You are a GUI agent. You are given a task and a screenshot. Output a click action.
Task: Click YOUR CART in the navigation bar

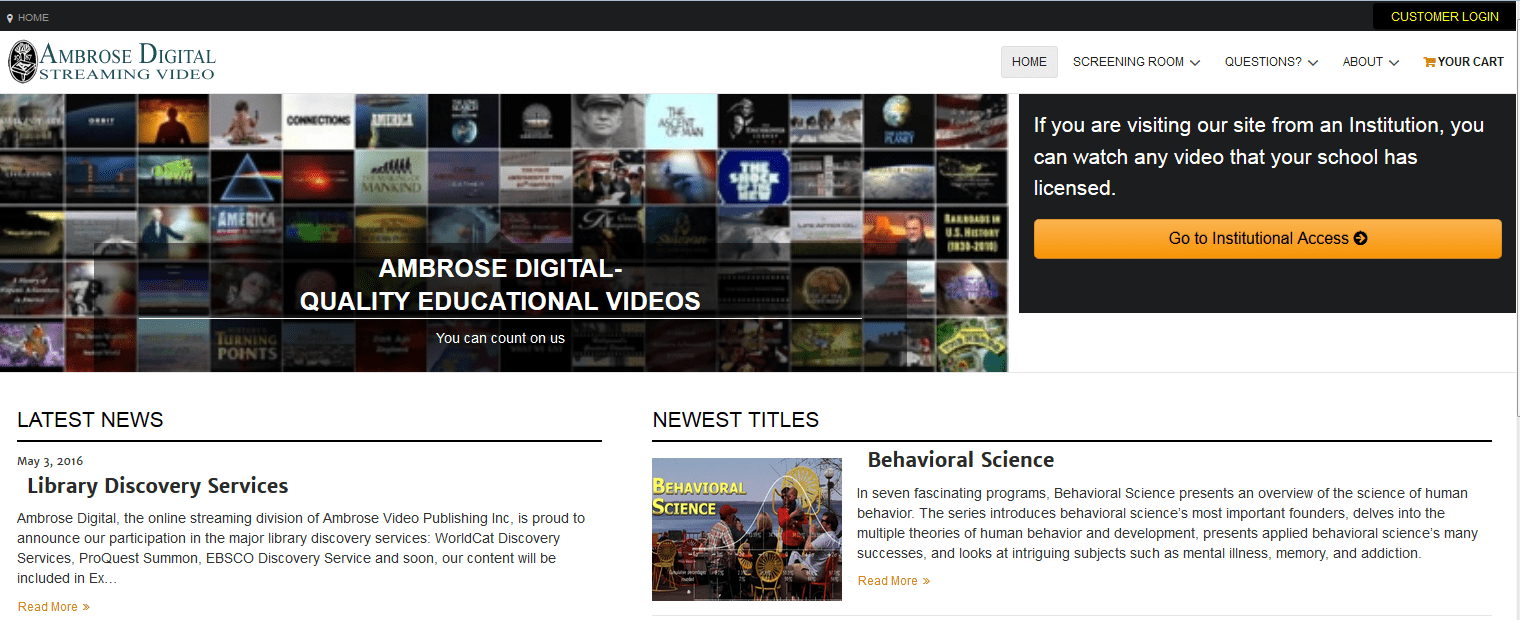(x=1470, y=61)
